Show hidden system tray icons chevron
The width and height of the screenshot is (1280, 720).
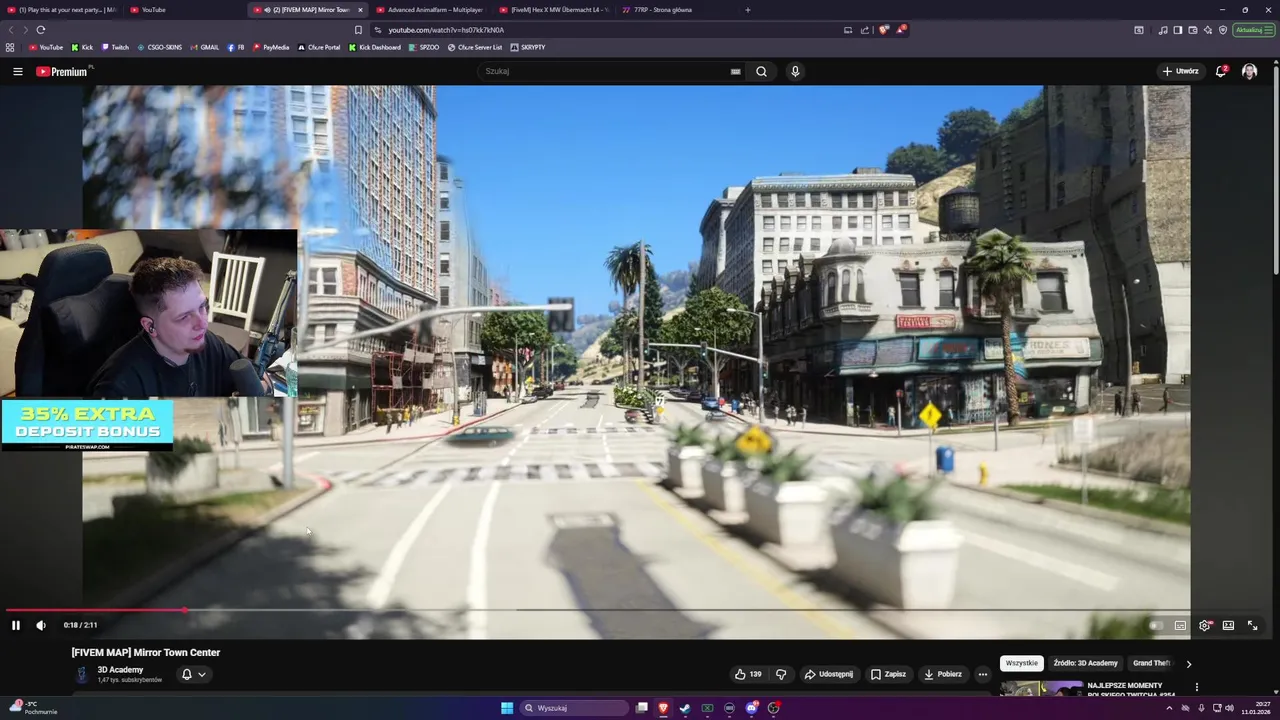click(1169, 708)
